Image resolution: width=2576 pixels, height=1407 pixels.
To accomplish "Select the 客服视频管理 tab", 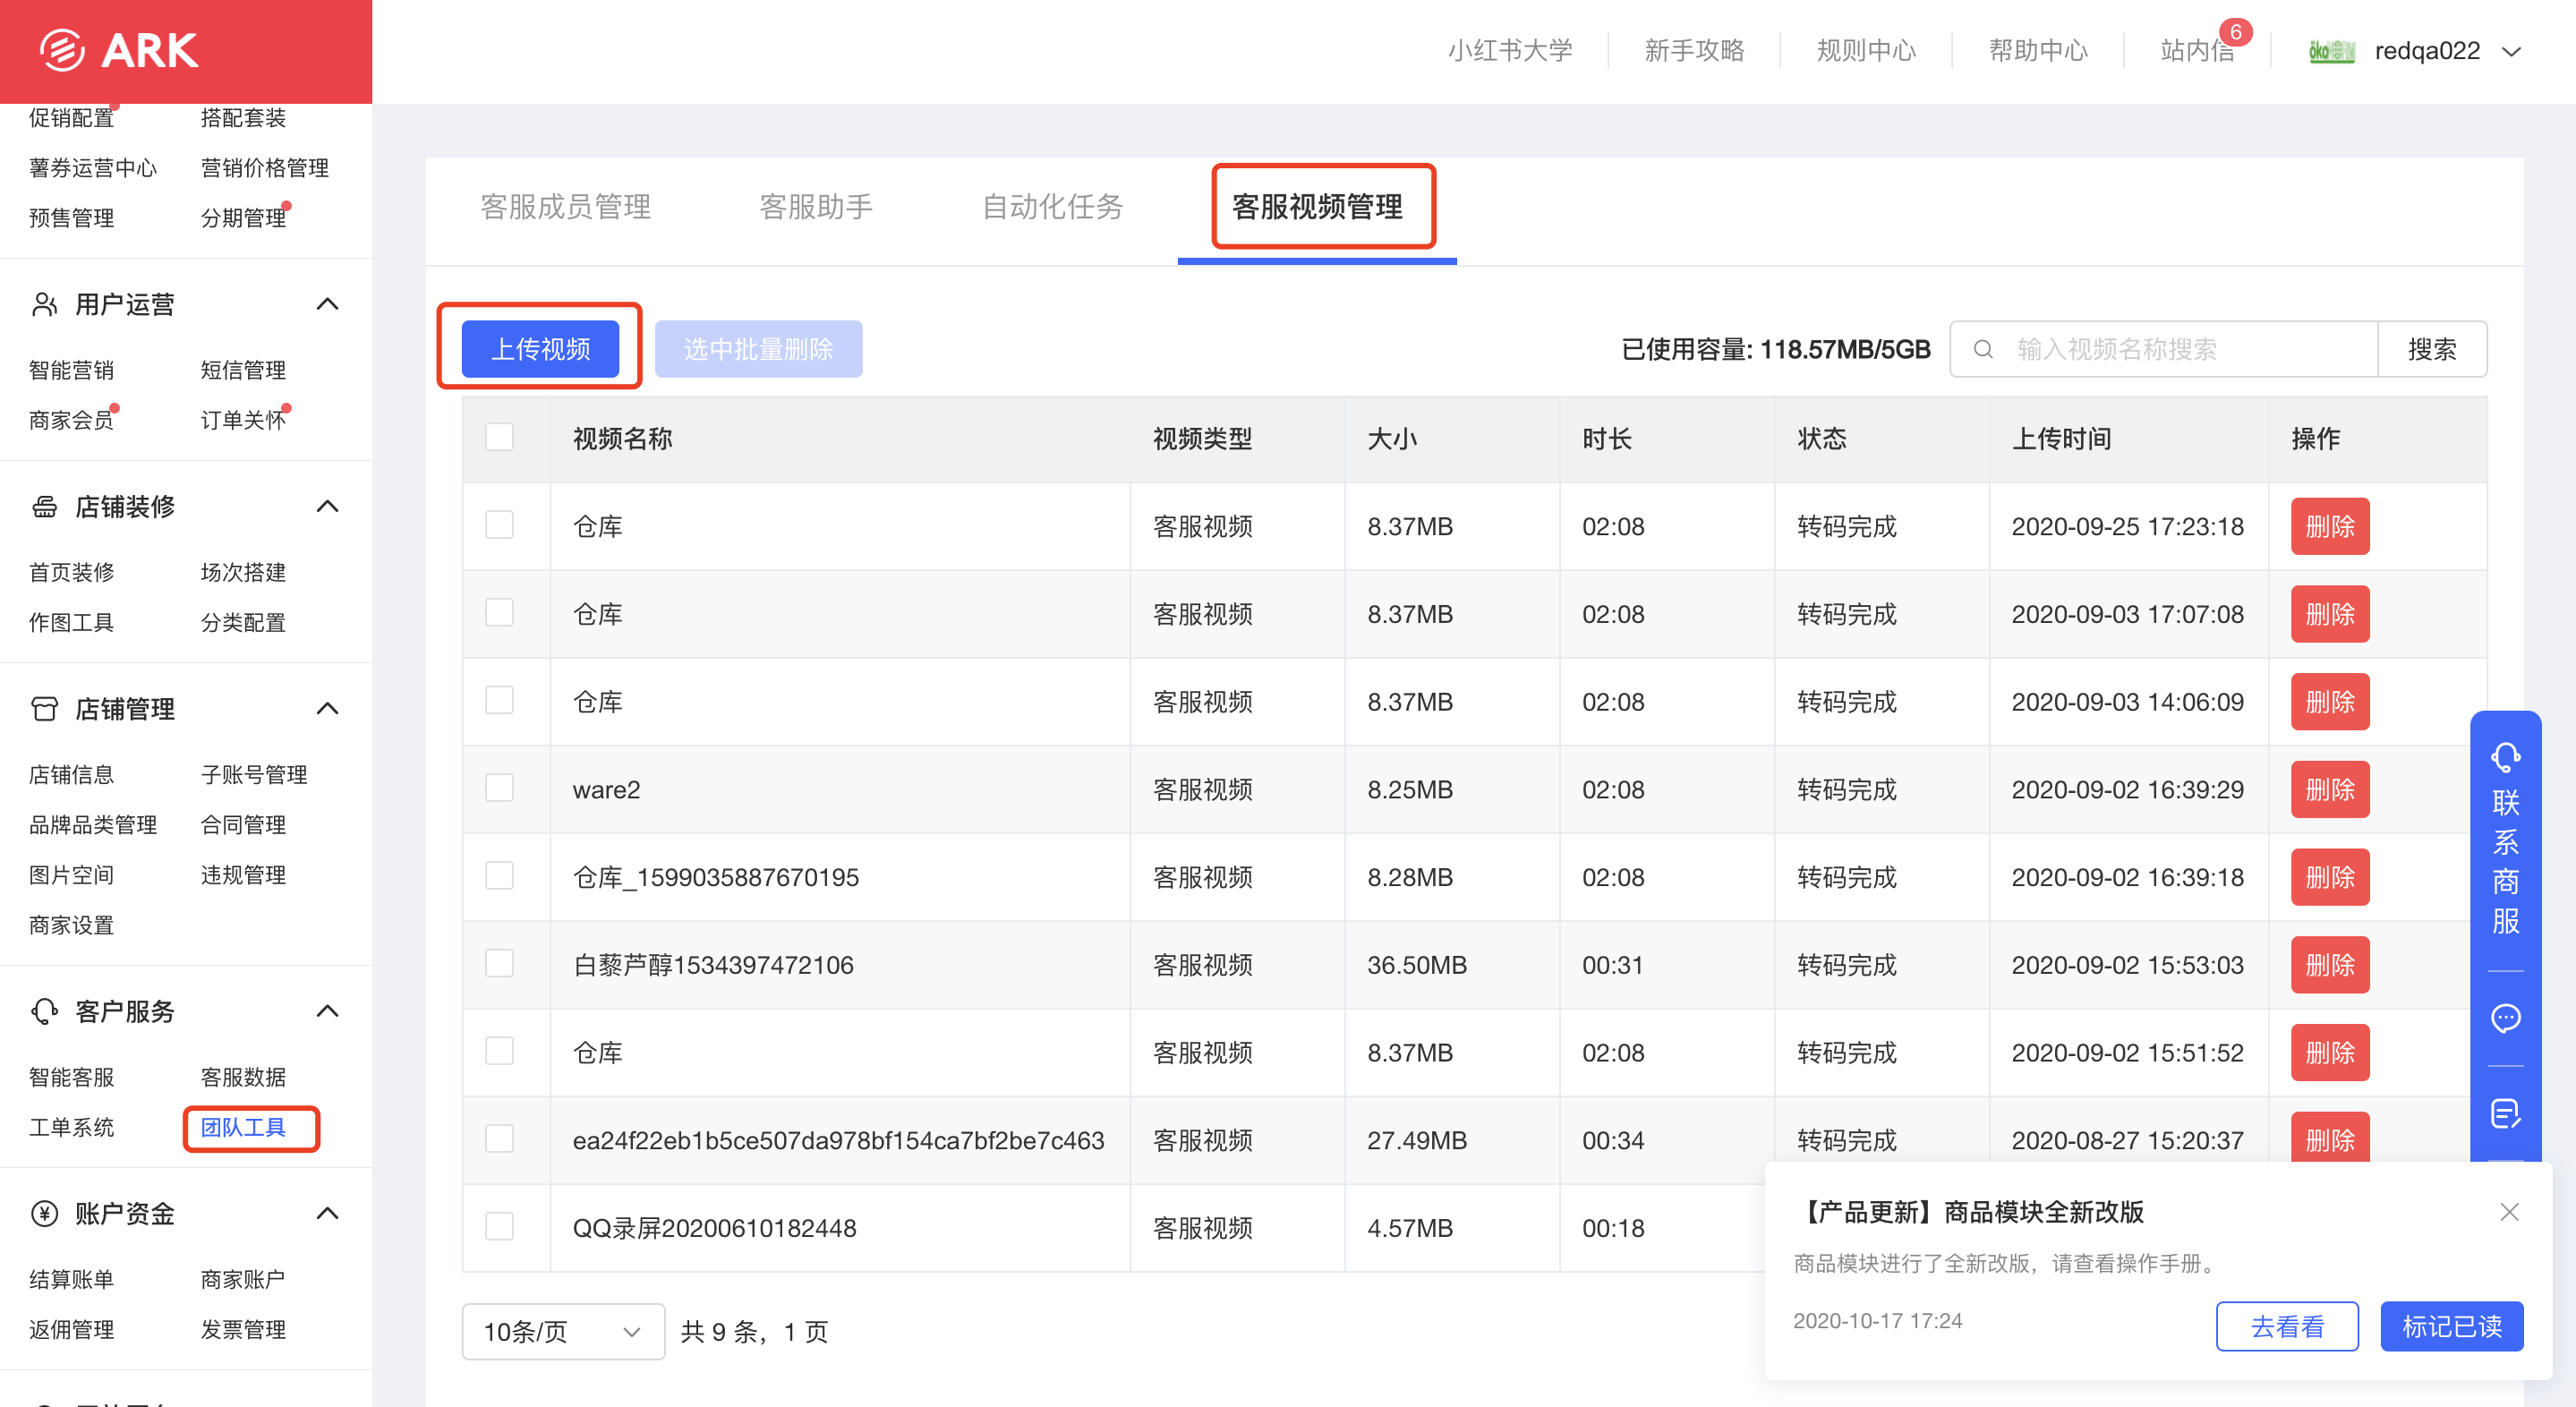I will (1317, 207).
